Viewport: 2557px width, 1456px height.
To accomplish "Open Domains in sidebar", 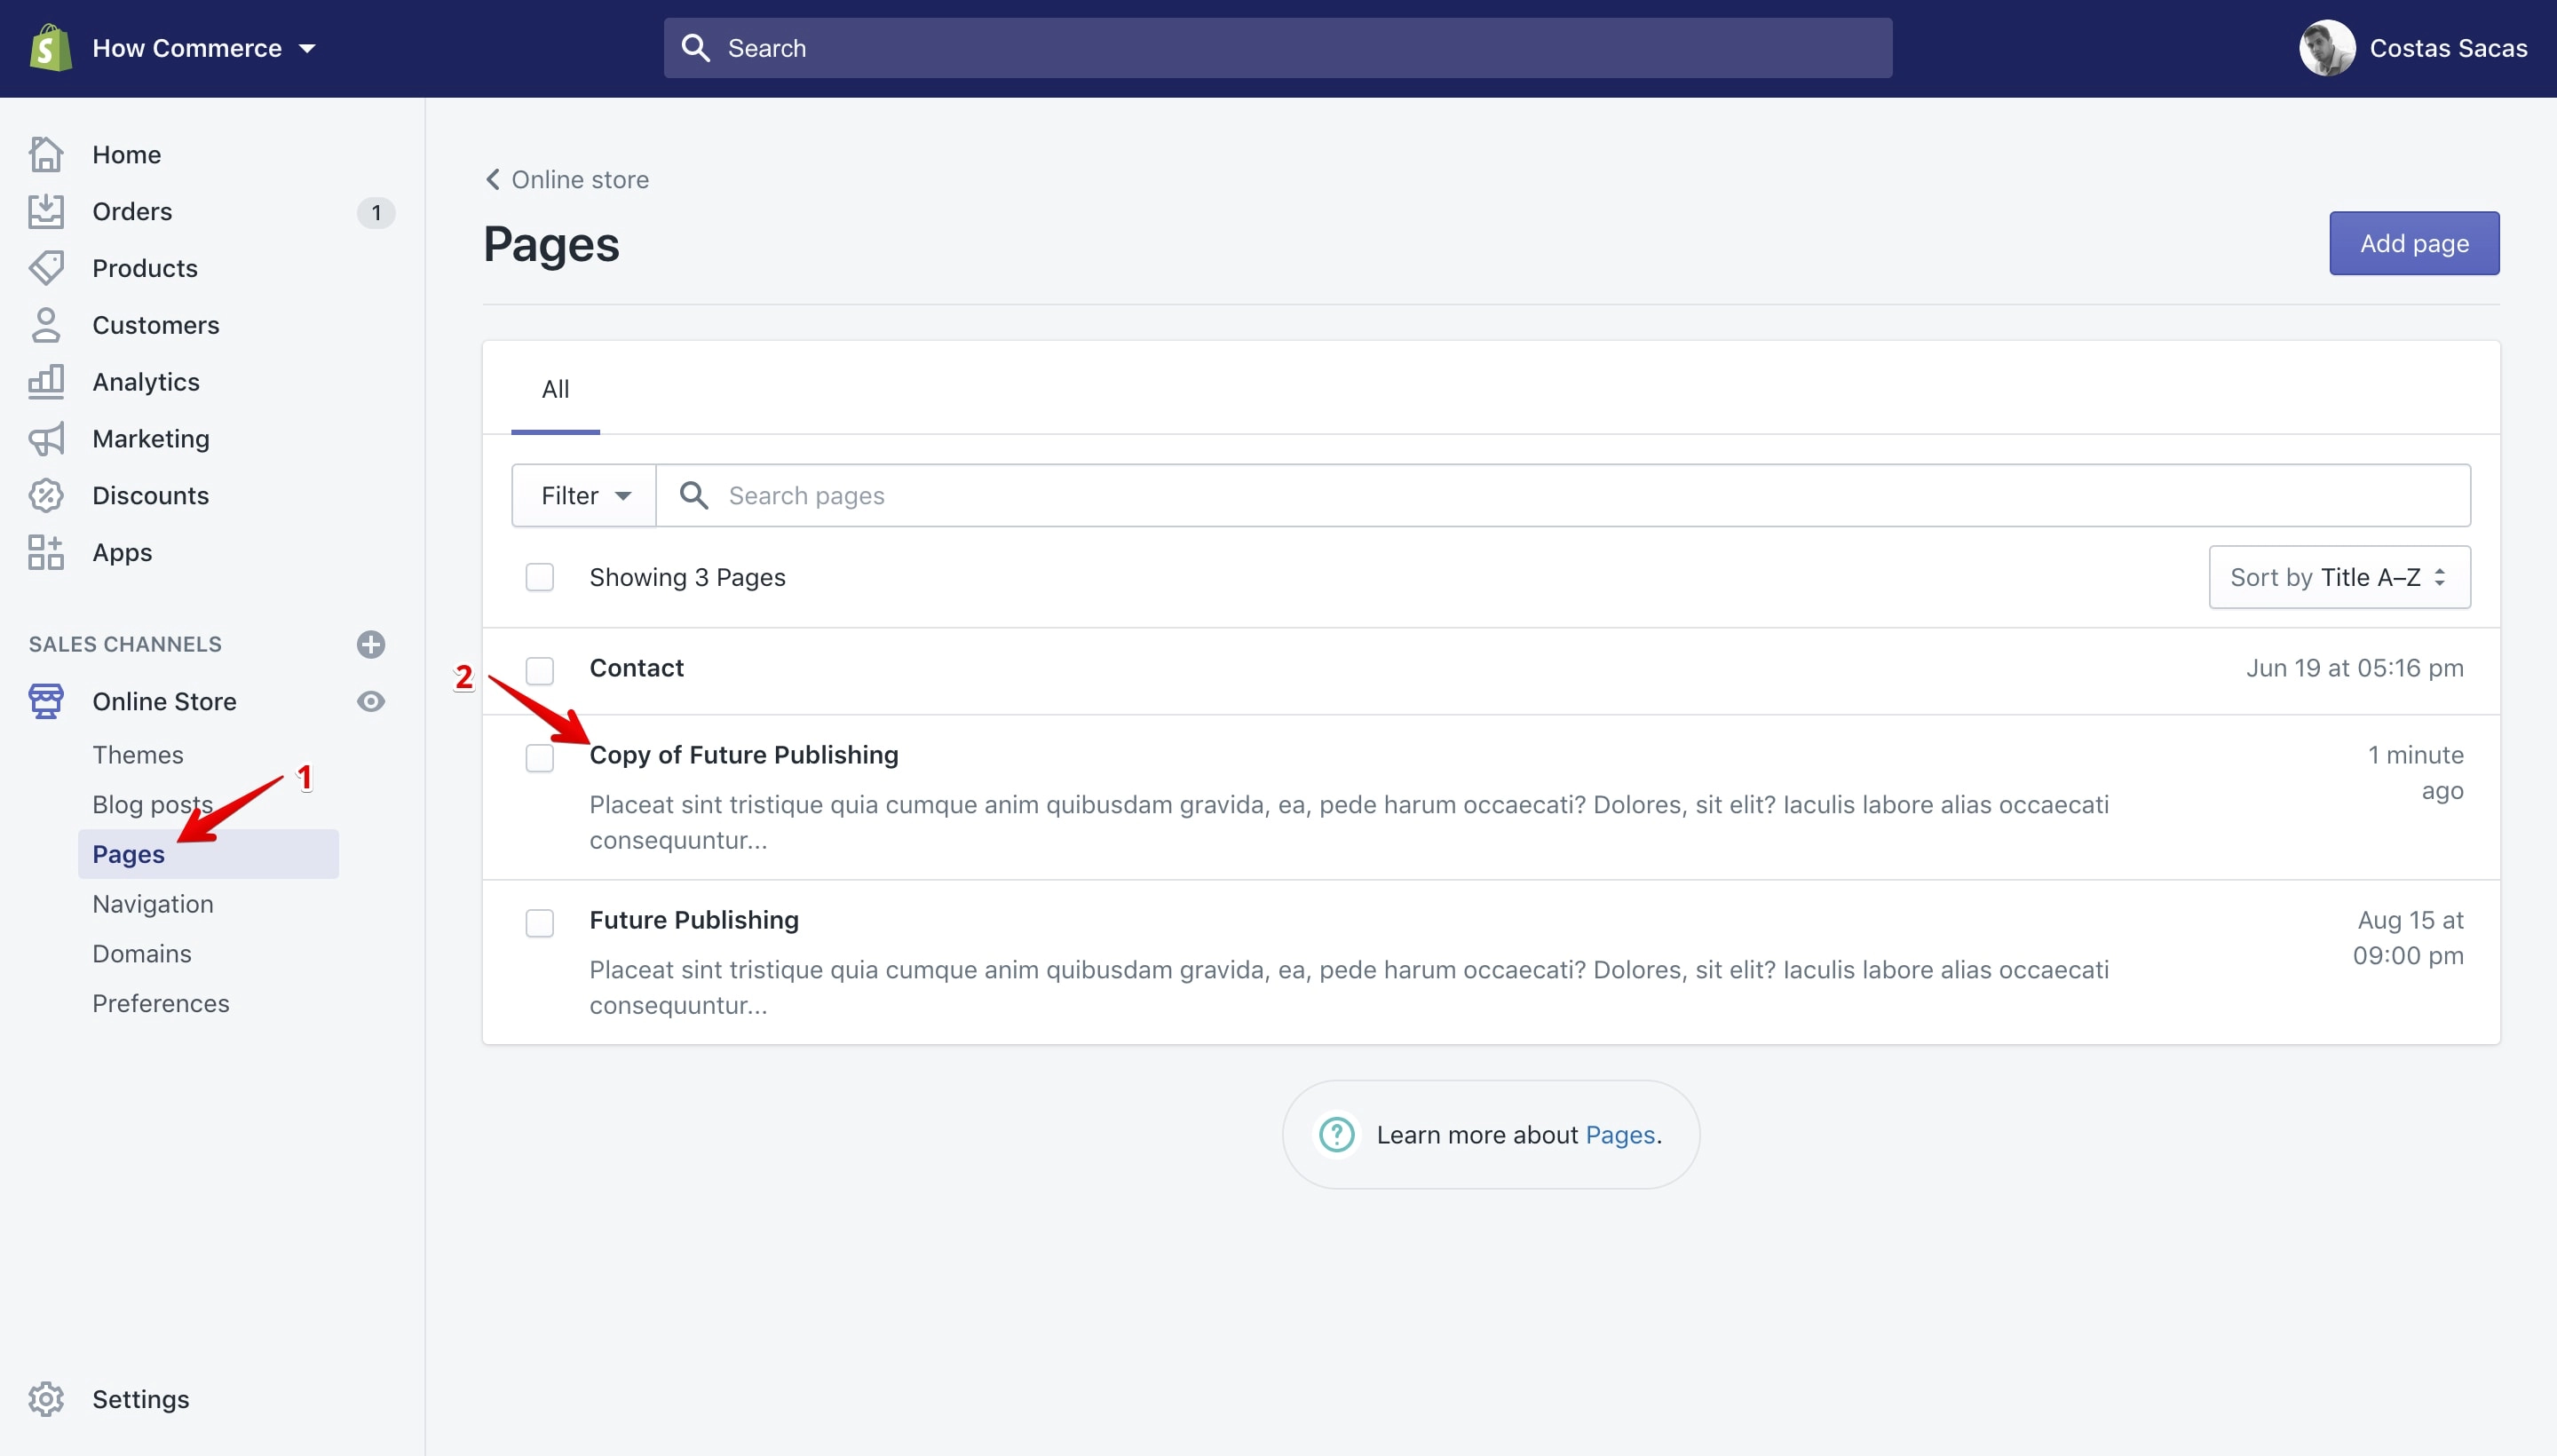I will [142, 953].
